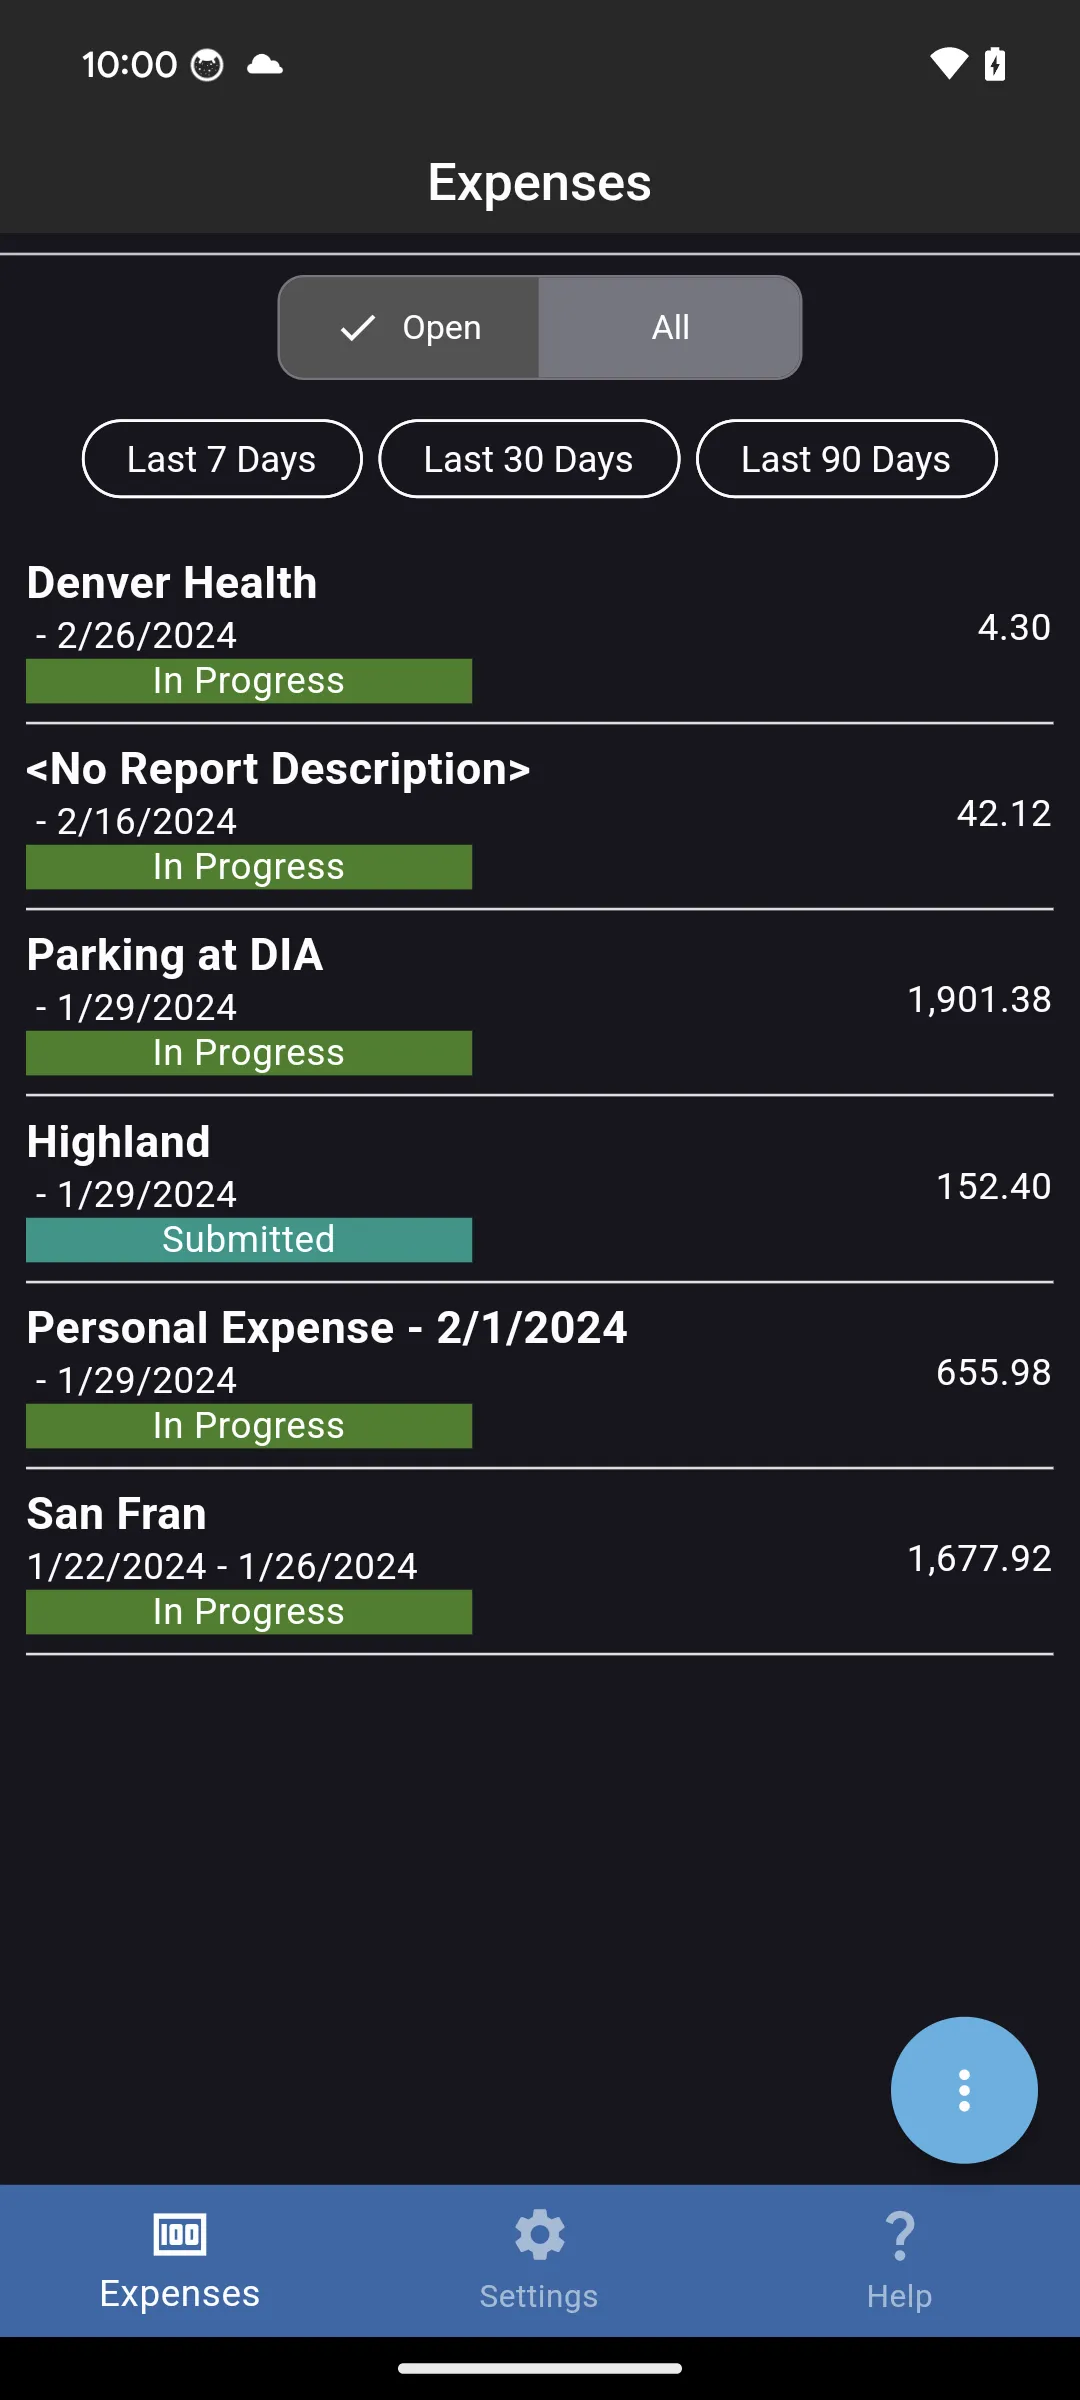Filter expenses by Last 7 Days
This screenshot has height=2400, width=1080.
tap(222, 459)
